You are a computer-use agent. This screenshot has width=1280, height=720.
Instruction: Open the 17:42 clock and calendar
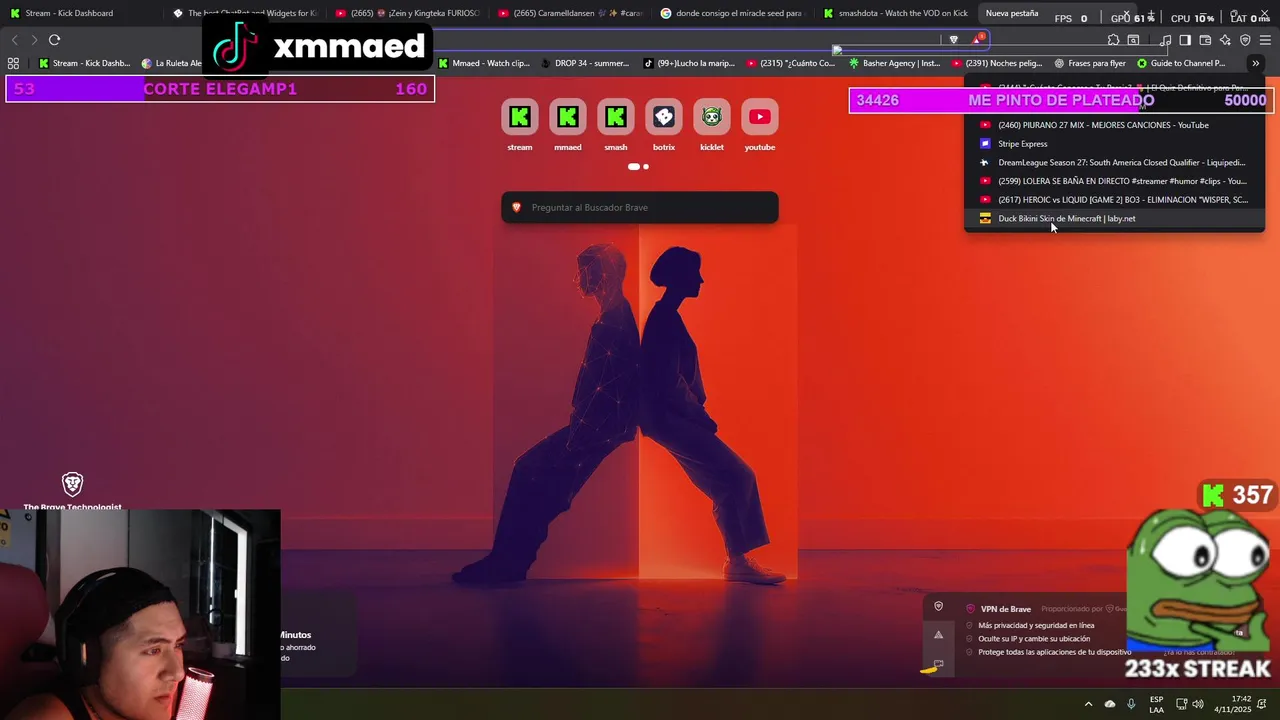coord(1233,704)
